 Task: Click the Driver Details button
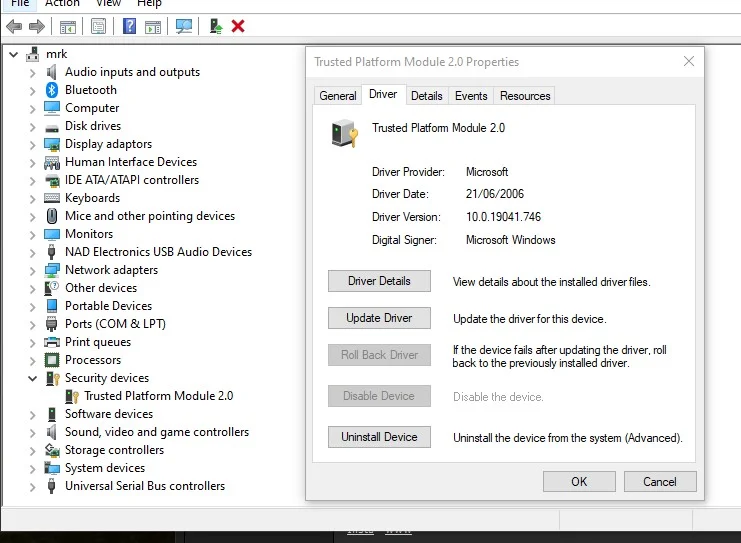[379, 281]
